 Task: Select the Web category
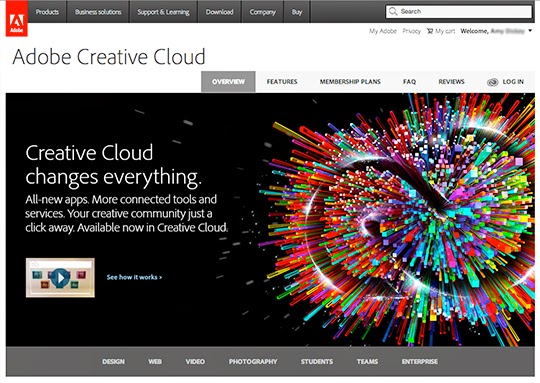coord(155,362)
